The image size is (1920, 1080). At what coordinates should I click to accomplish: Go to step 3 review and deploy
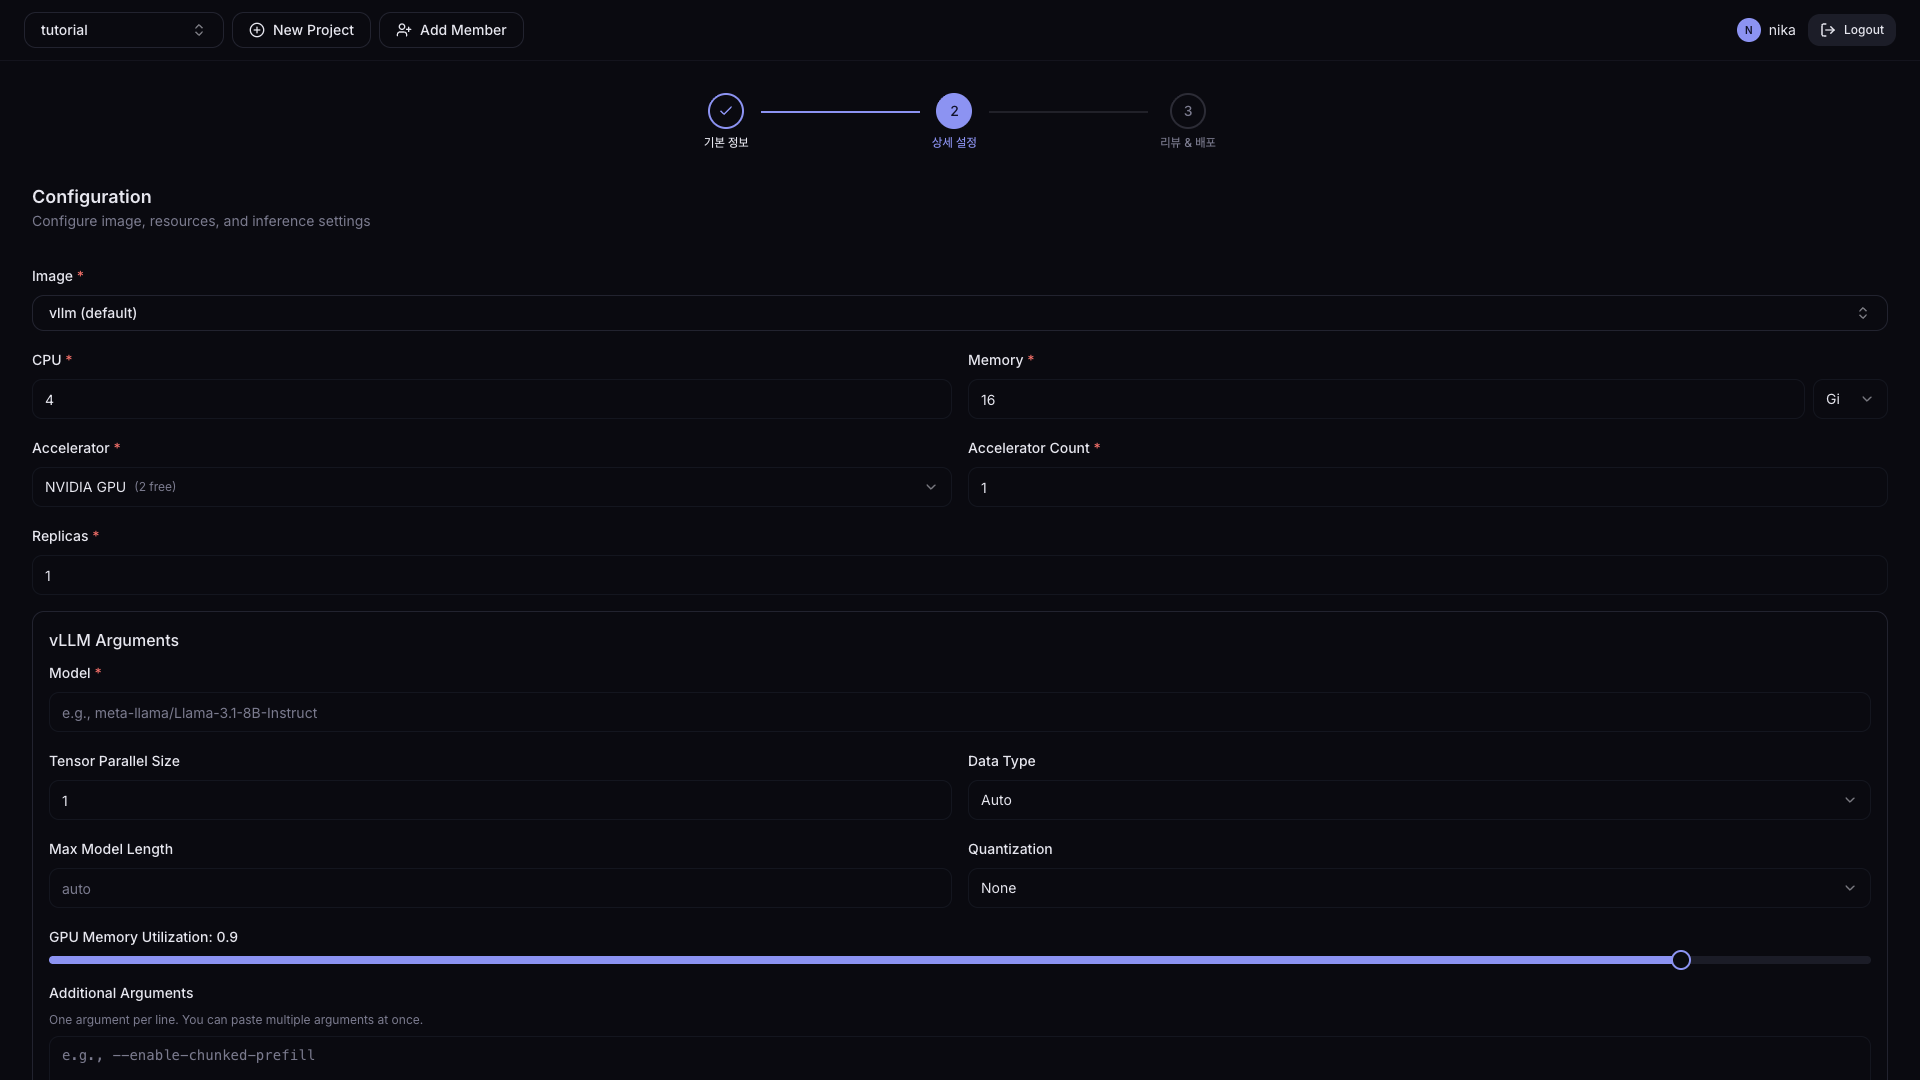tap(1188, 111)
